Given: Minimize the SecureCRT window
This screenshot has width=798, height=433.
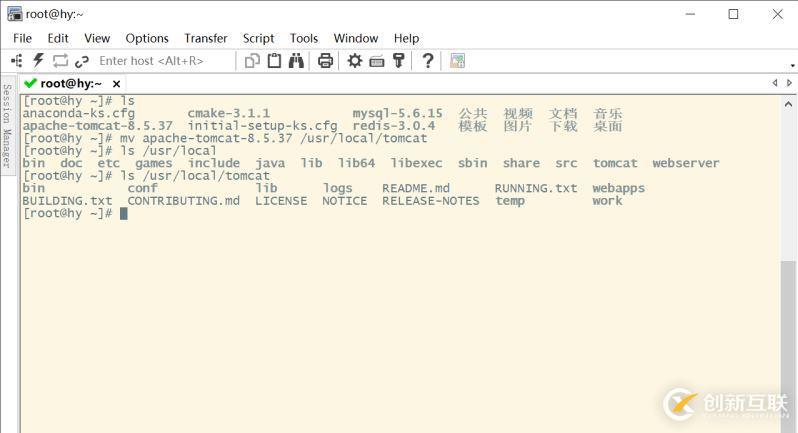Looking at the screenshot, I should (x=690, y=14).
